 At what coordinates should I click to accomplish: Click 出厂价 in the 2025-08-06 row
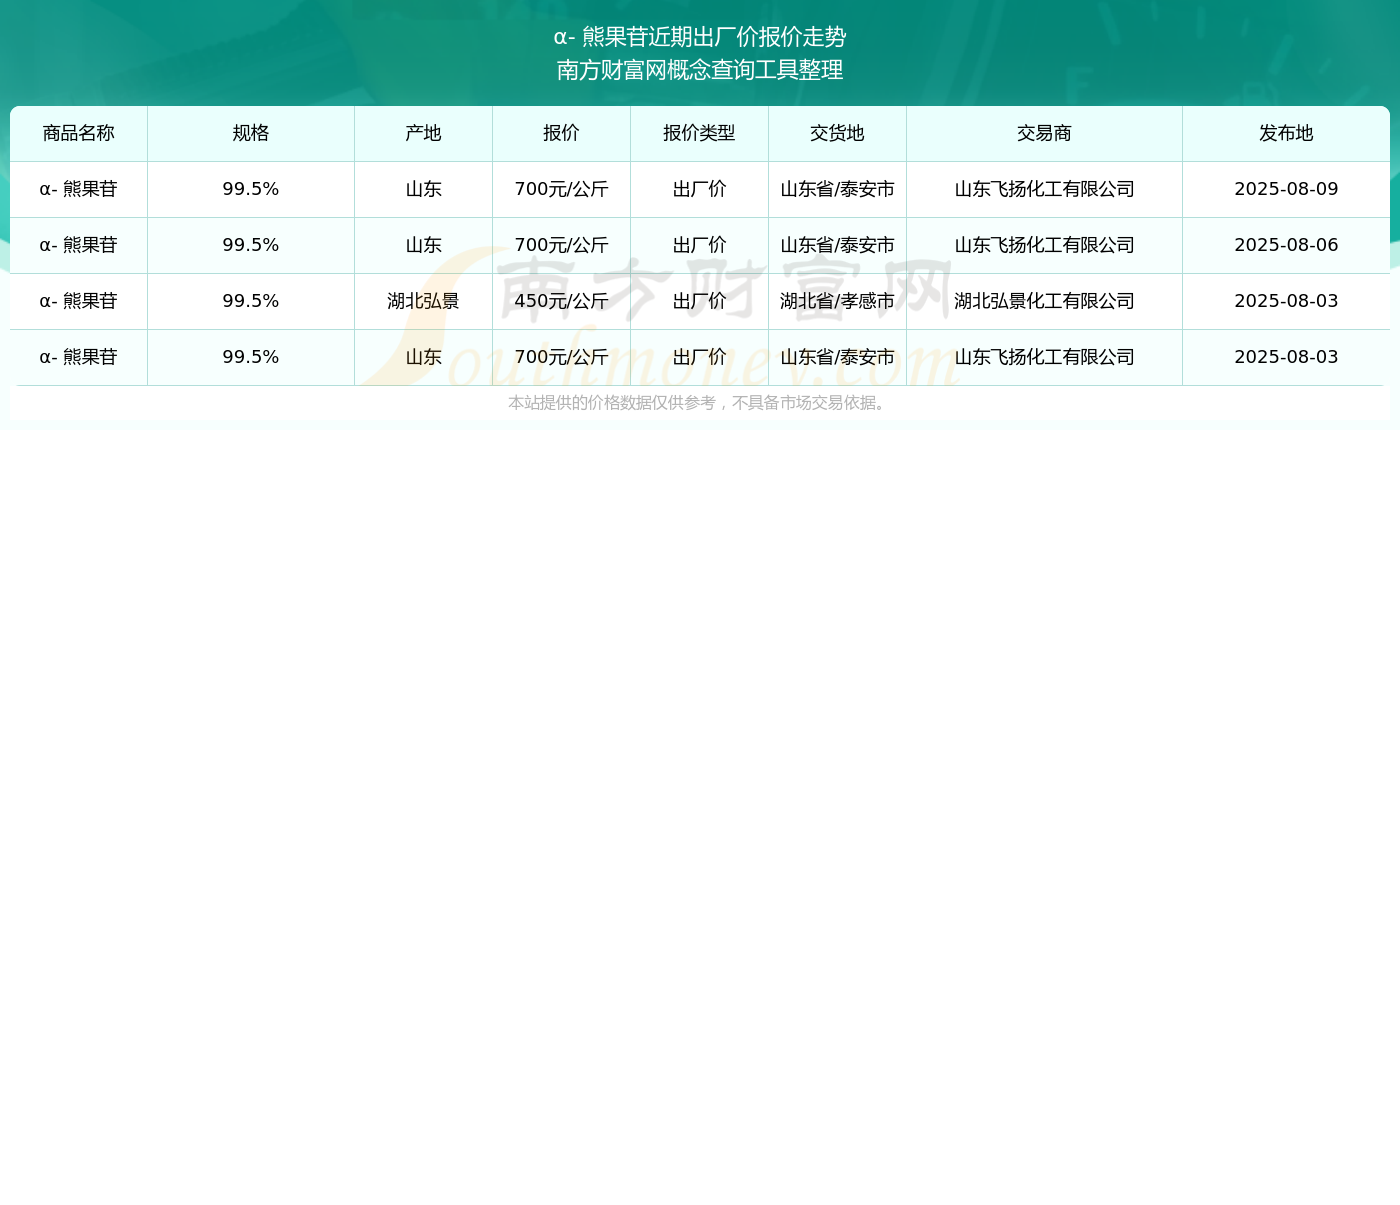point(699,245)
